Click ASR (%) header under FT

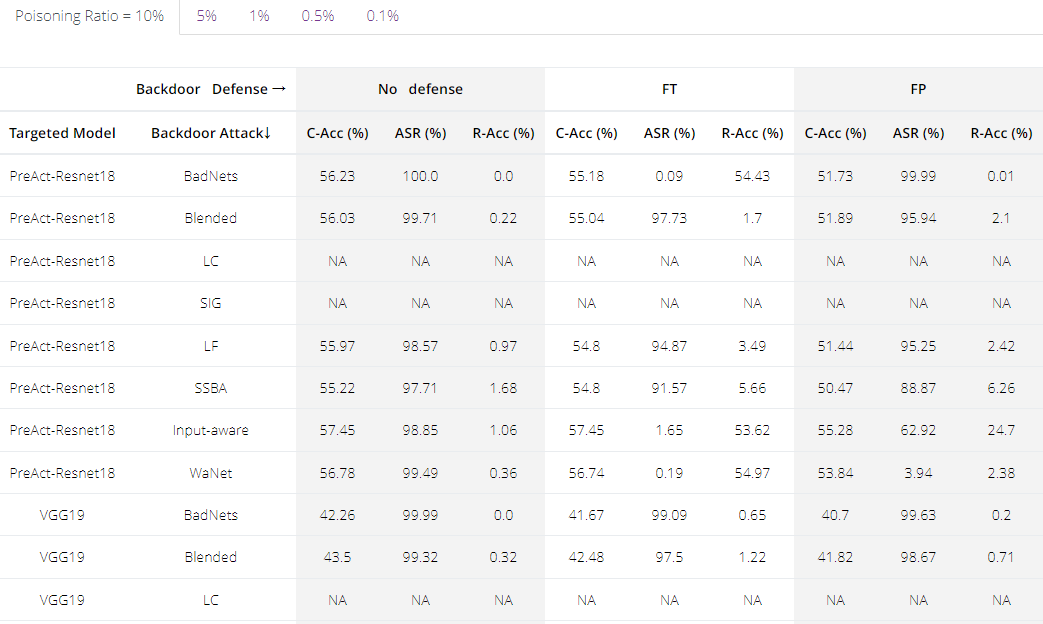coord(669,133)
